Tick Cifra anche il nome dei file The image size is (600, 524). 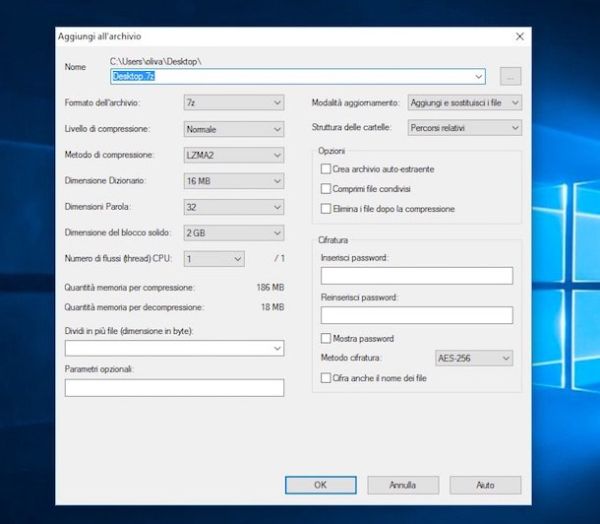[x=325, y=378]
